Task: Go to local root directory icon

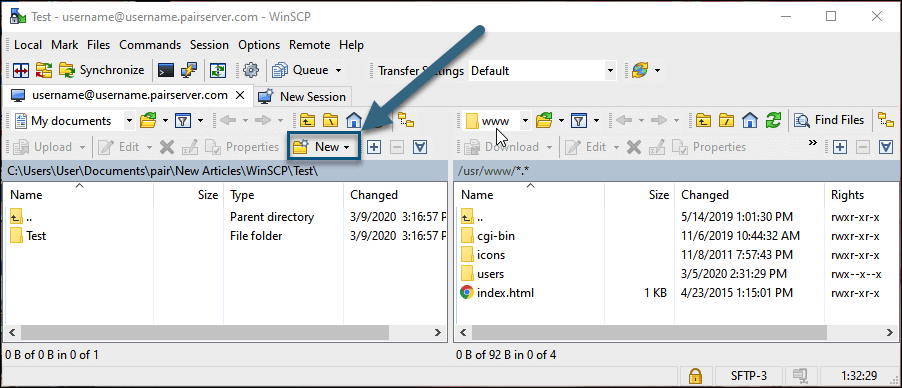Action: [330, 120]
